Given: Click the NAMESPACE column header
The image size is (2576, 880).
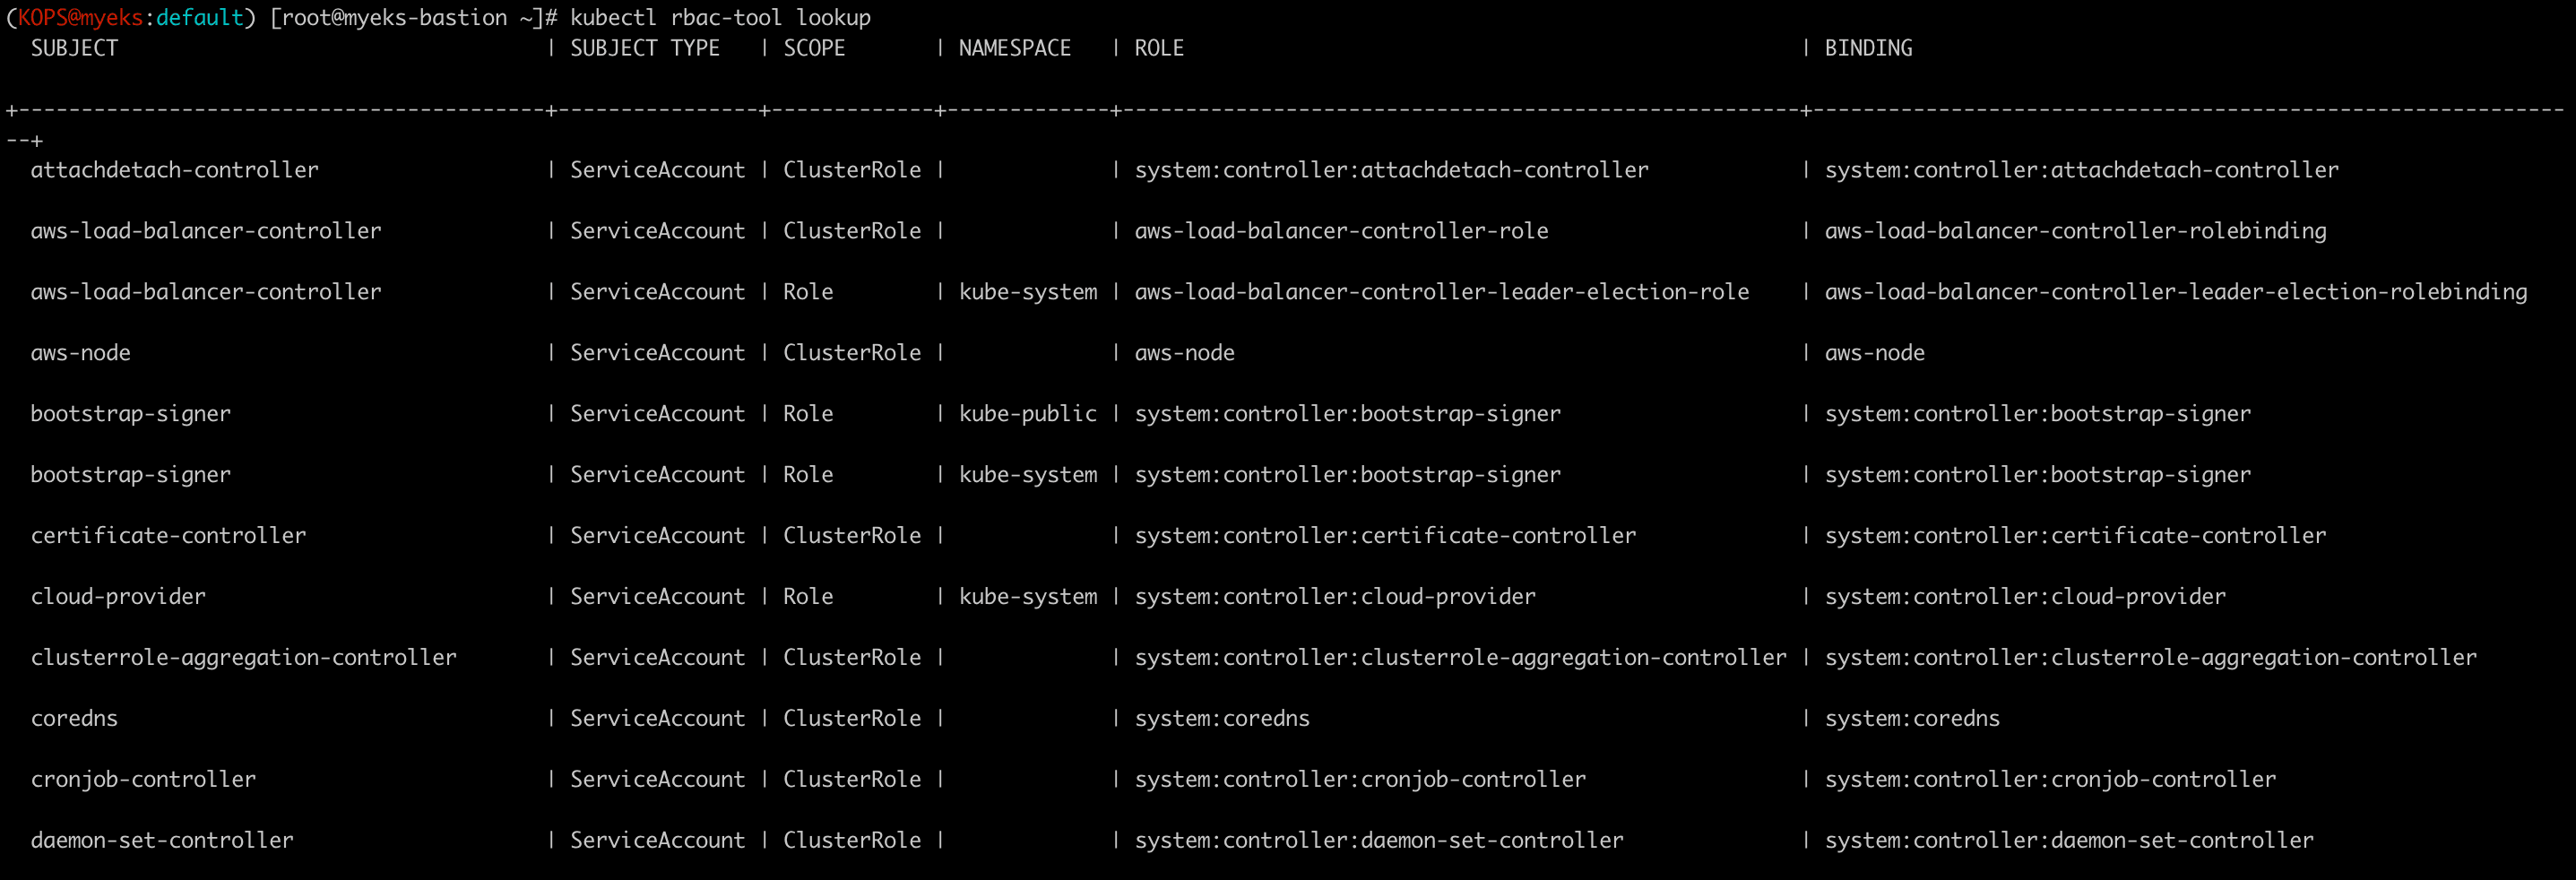Looking at the screenshot, I should pyautogui.click(x=1014, y=48).
